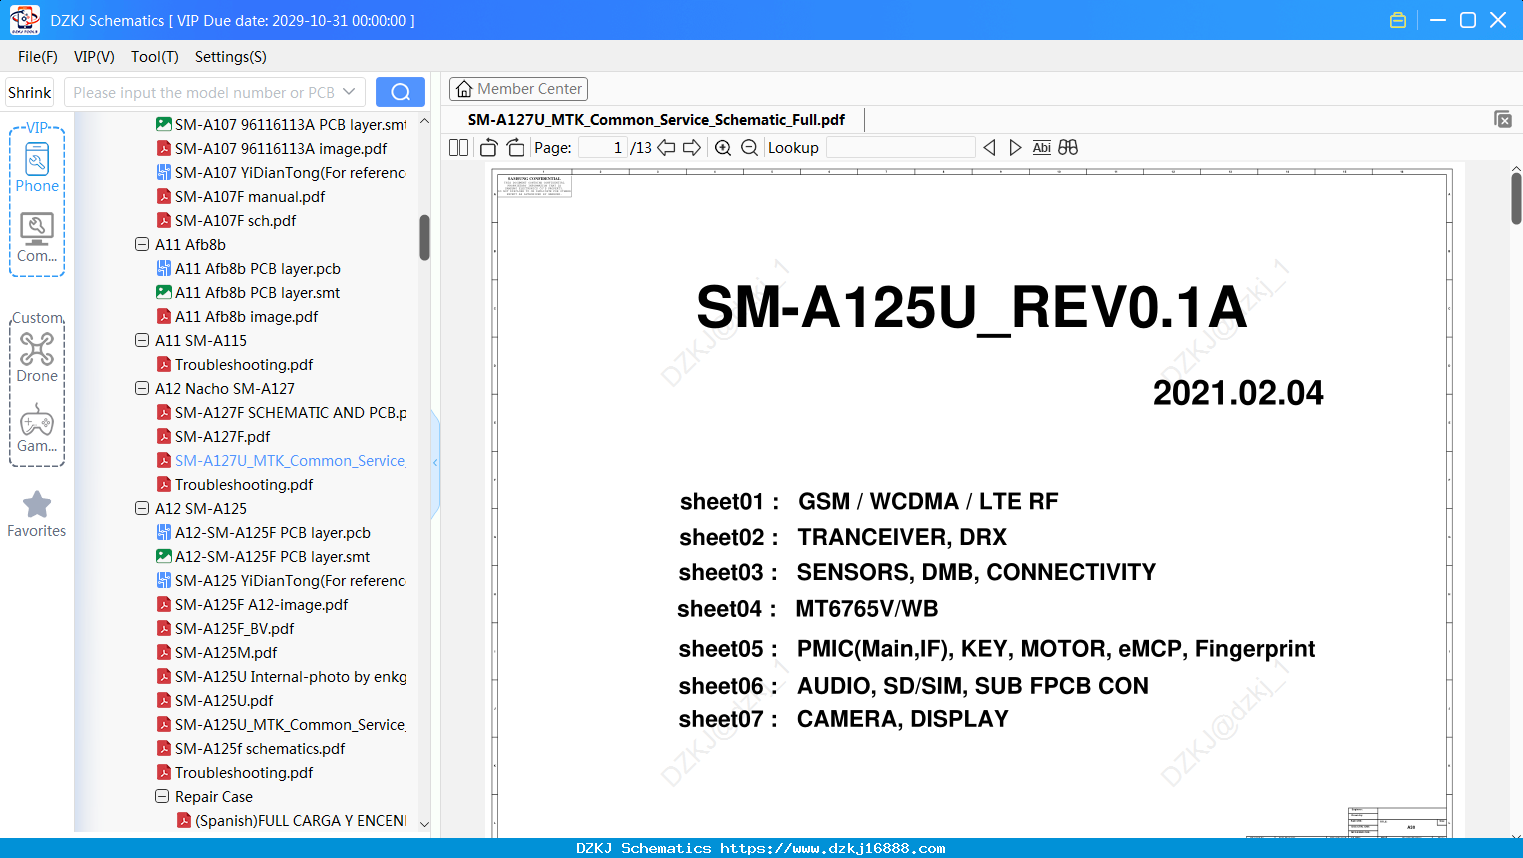
Task: Click the file tree scroll-down arrow
Action: pyautogui.click(x=424, y=824)
